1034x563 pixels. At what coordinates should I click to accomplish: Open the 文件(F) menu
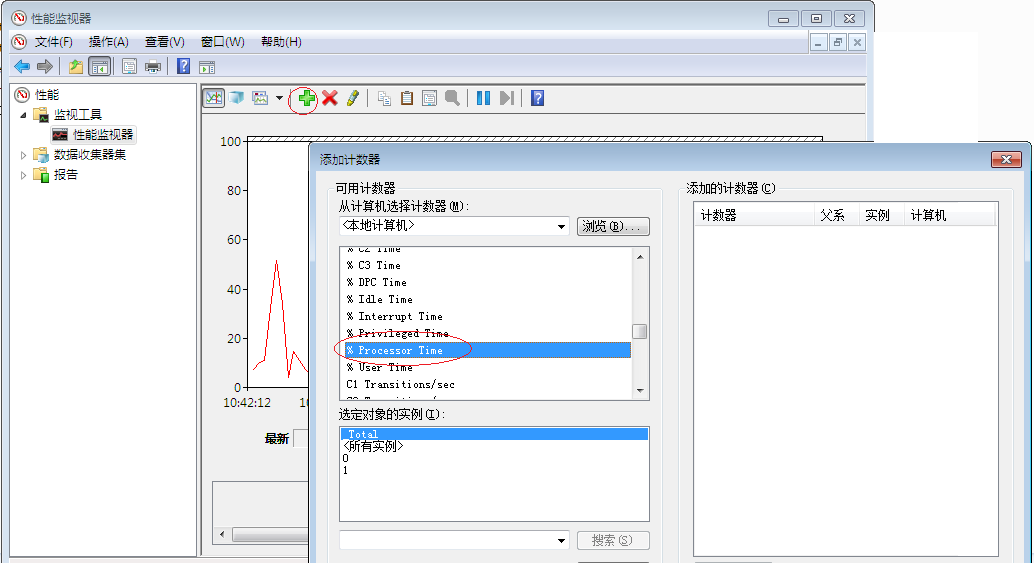[x=53, y=42]
